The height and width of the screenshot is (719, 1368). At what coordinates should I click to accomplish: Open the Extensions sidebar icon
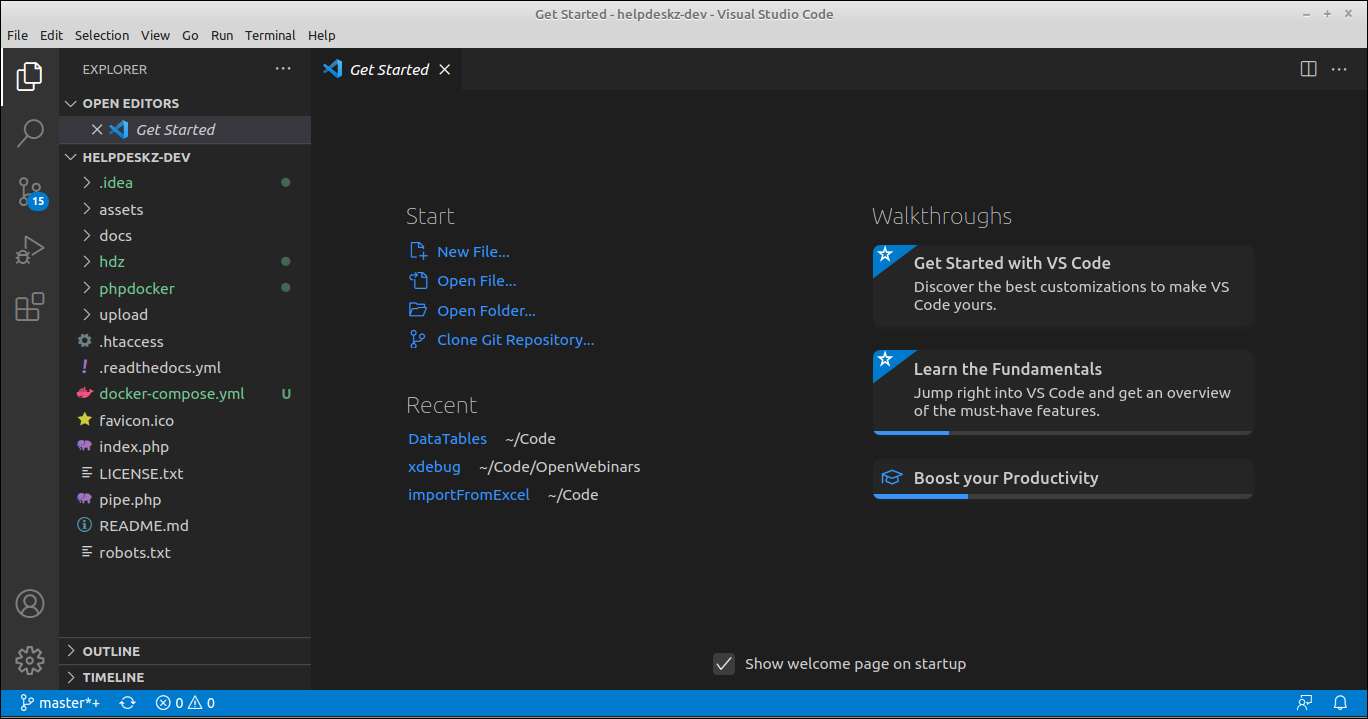tap(30, 307)
